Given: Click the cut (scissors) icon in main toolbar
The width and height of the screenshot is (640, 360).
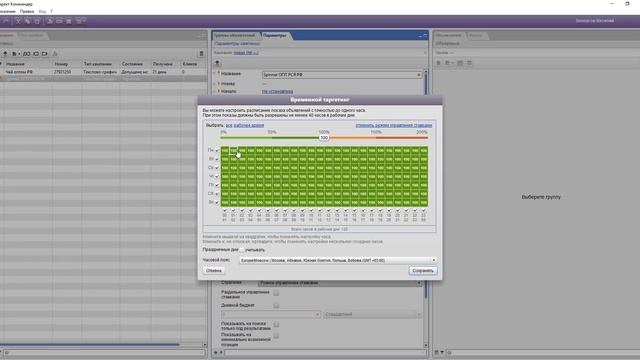Looking at the screenshot, I should point(18,21).
